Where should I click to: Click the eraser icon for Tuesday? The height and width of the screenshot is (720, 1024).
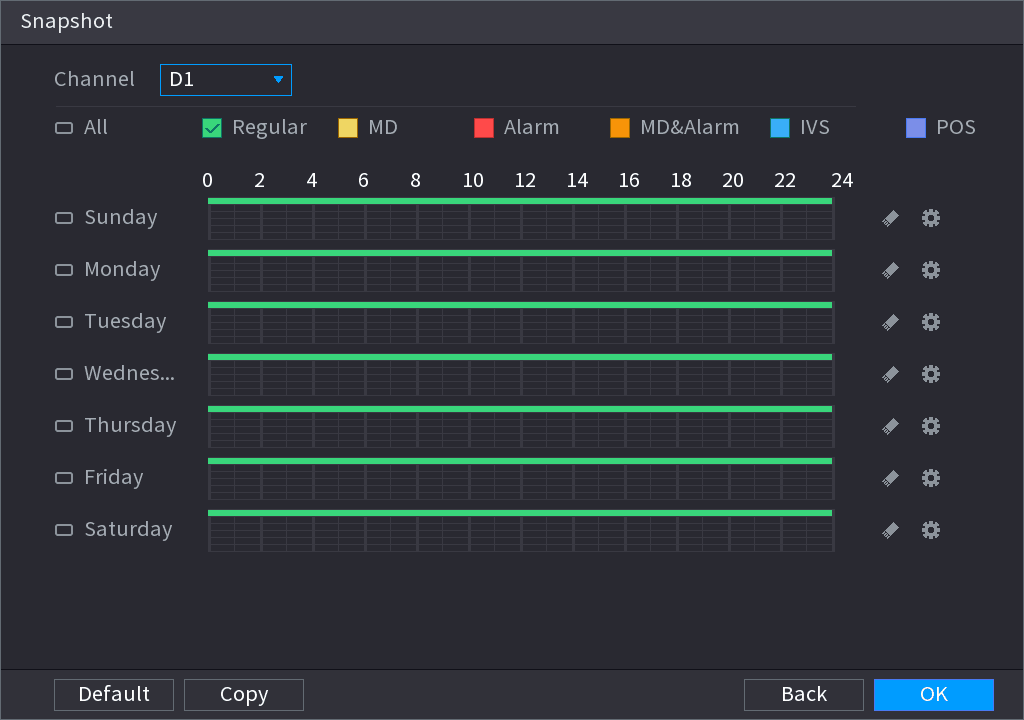(x=890, y=322)
